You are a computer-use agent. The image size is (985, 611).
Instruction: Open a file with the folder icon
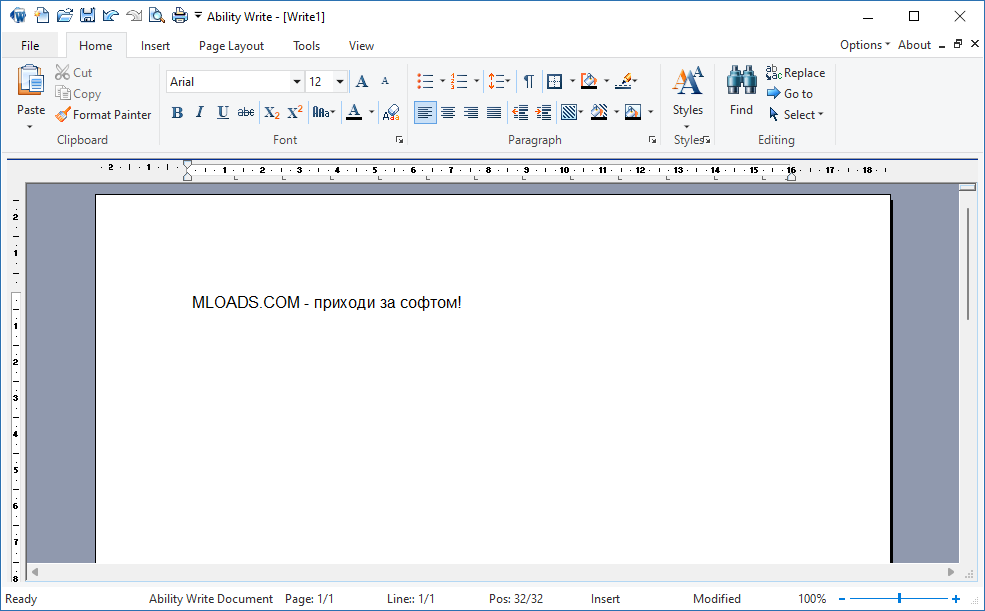click(65, 15)
